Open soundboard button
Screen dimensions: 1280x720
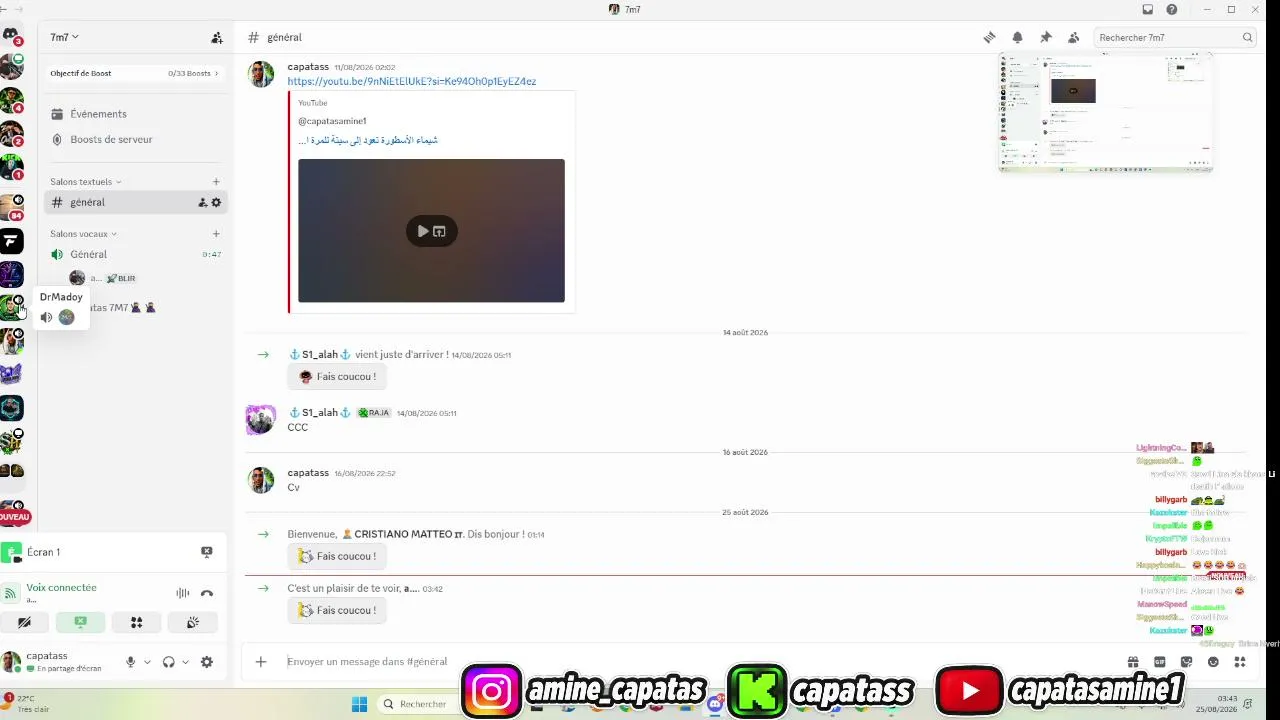[193, 622]
